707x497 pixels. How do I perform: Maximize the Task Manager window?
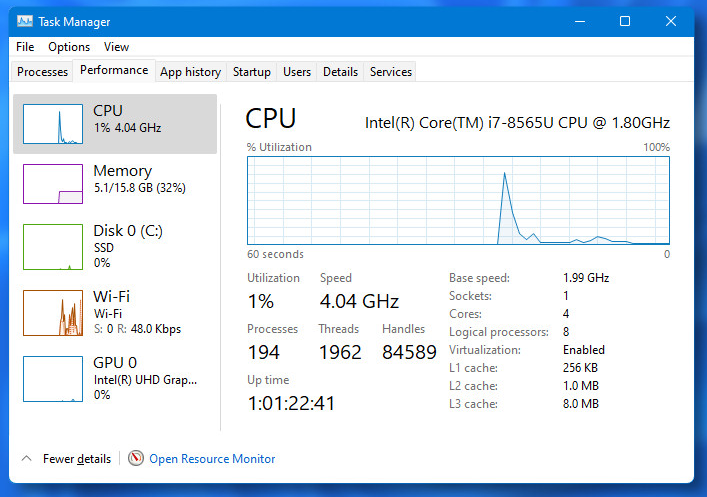click(624, 21)
